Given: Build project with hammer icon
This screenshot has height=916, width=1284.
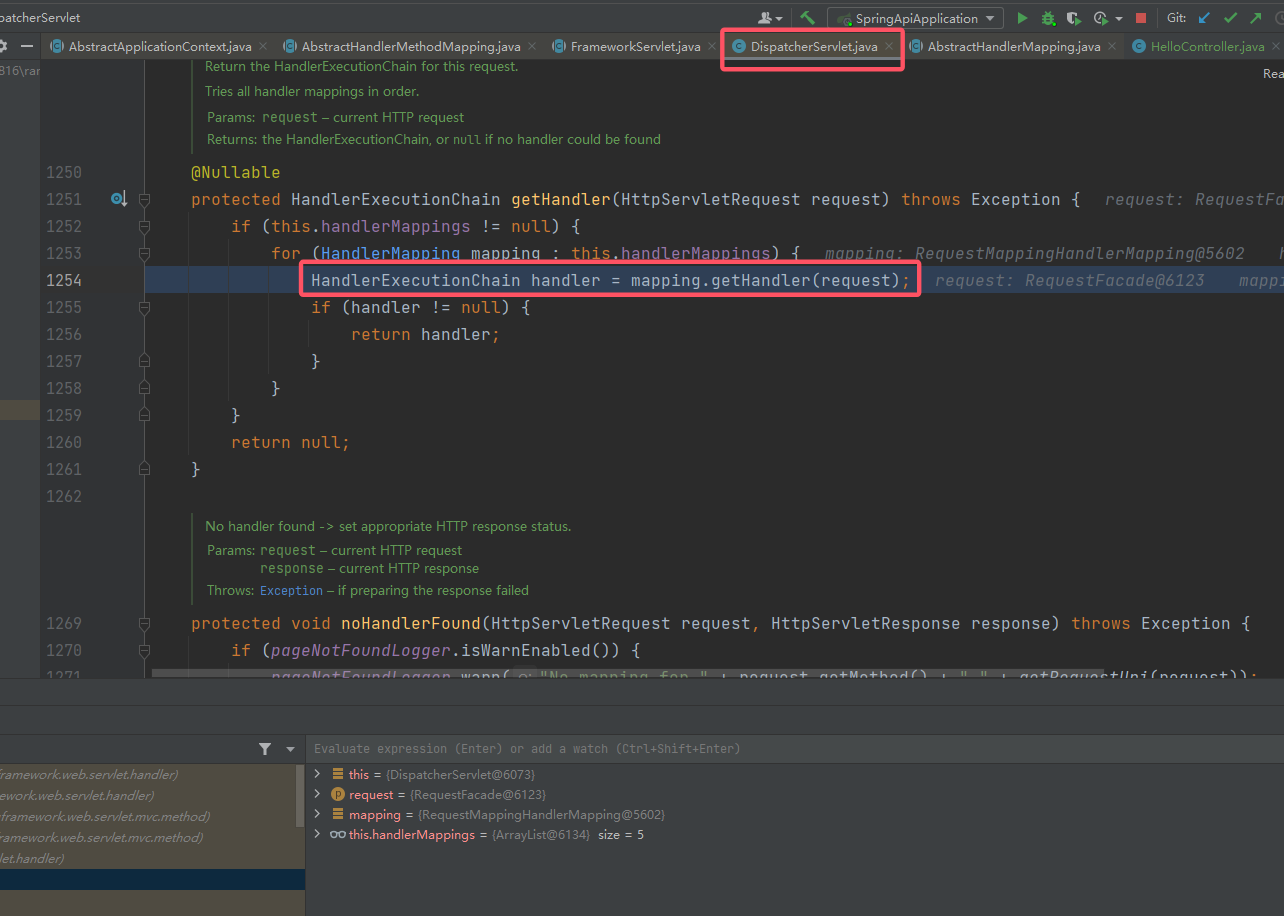Looking at the screenshot, I should tap(808, 18).
